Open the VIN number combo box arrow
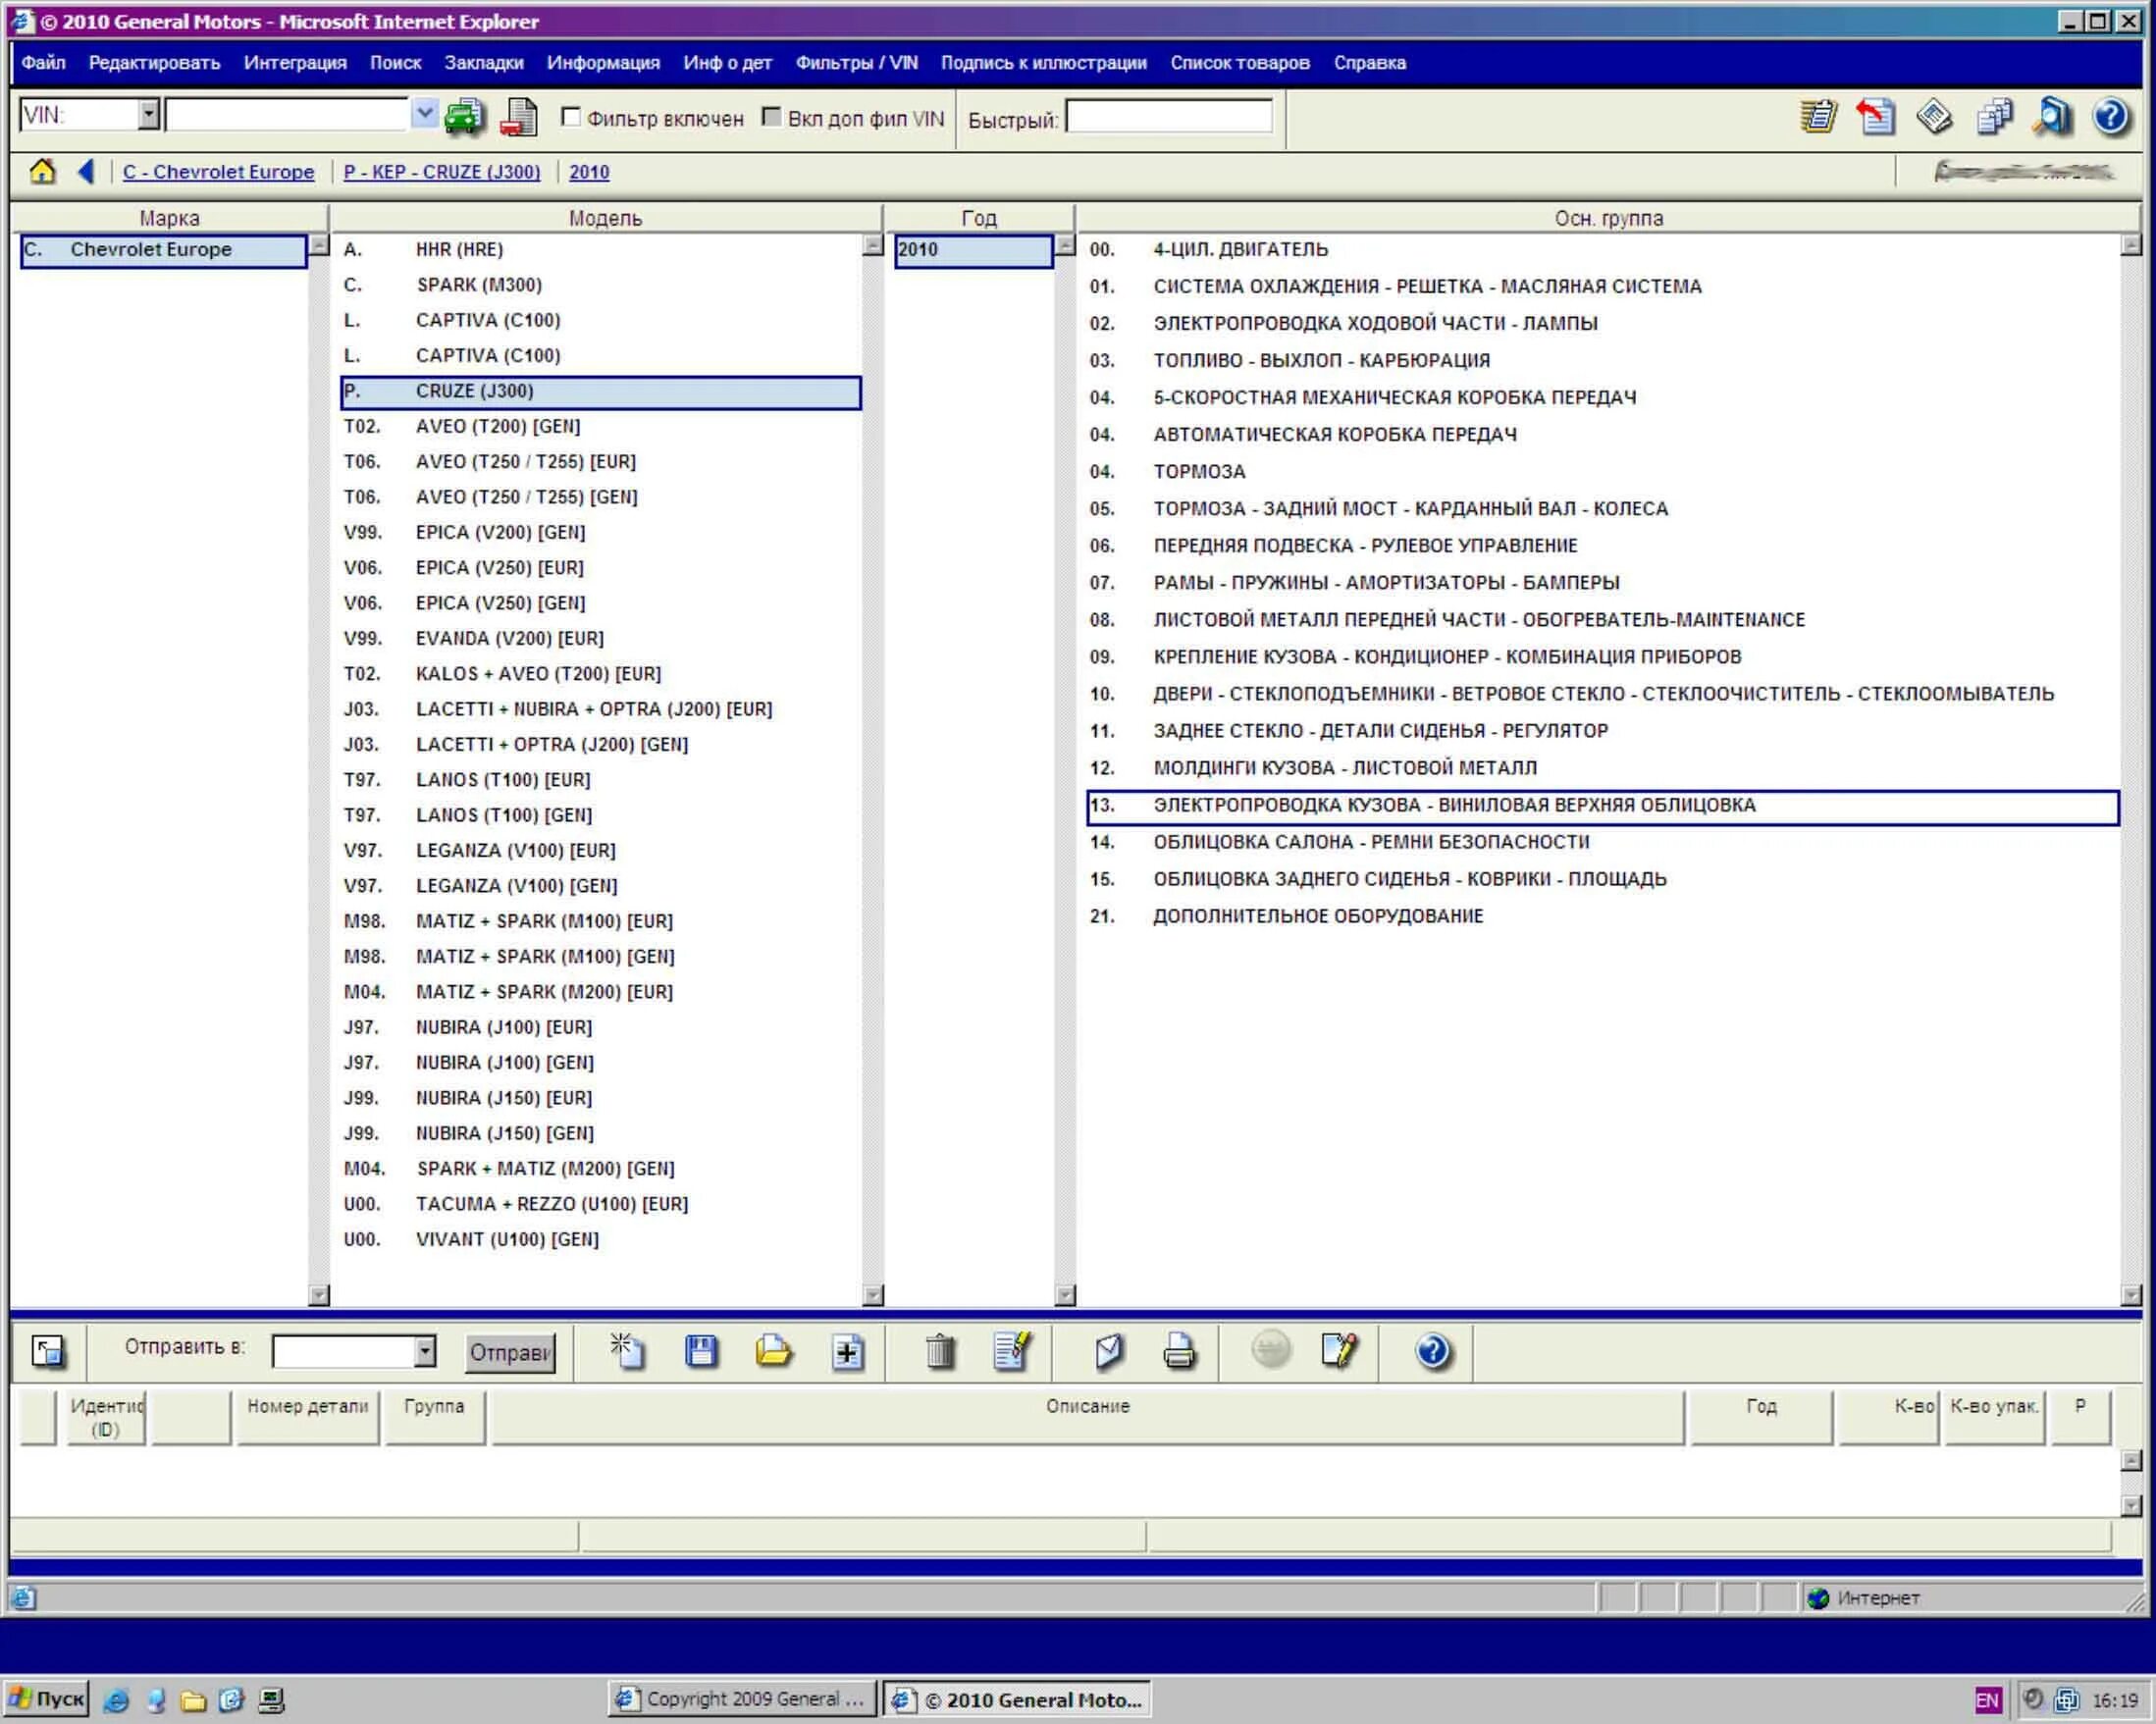This screenshot has width=2156, height=1724. coord(424,114)
